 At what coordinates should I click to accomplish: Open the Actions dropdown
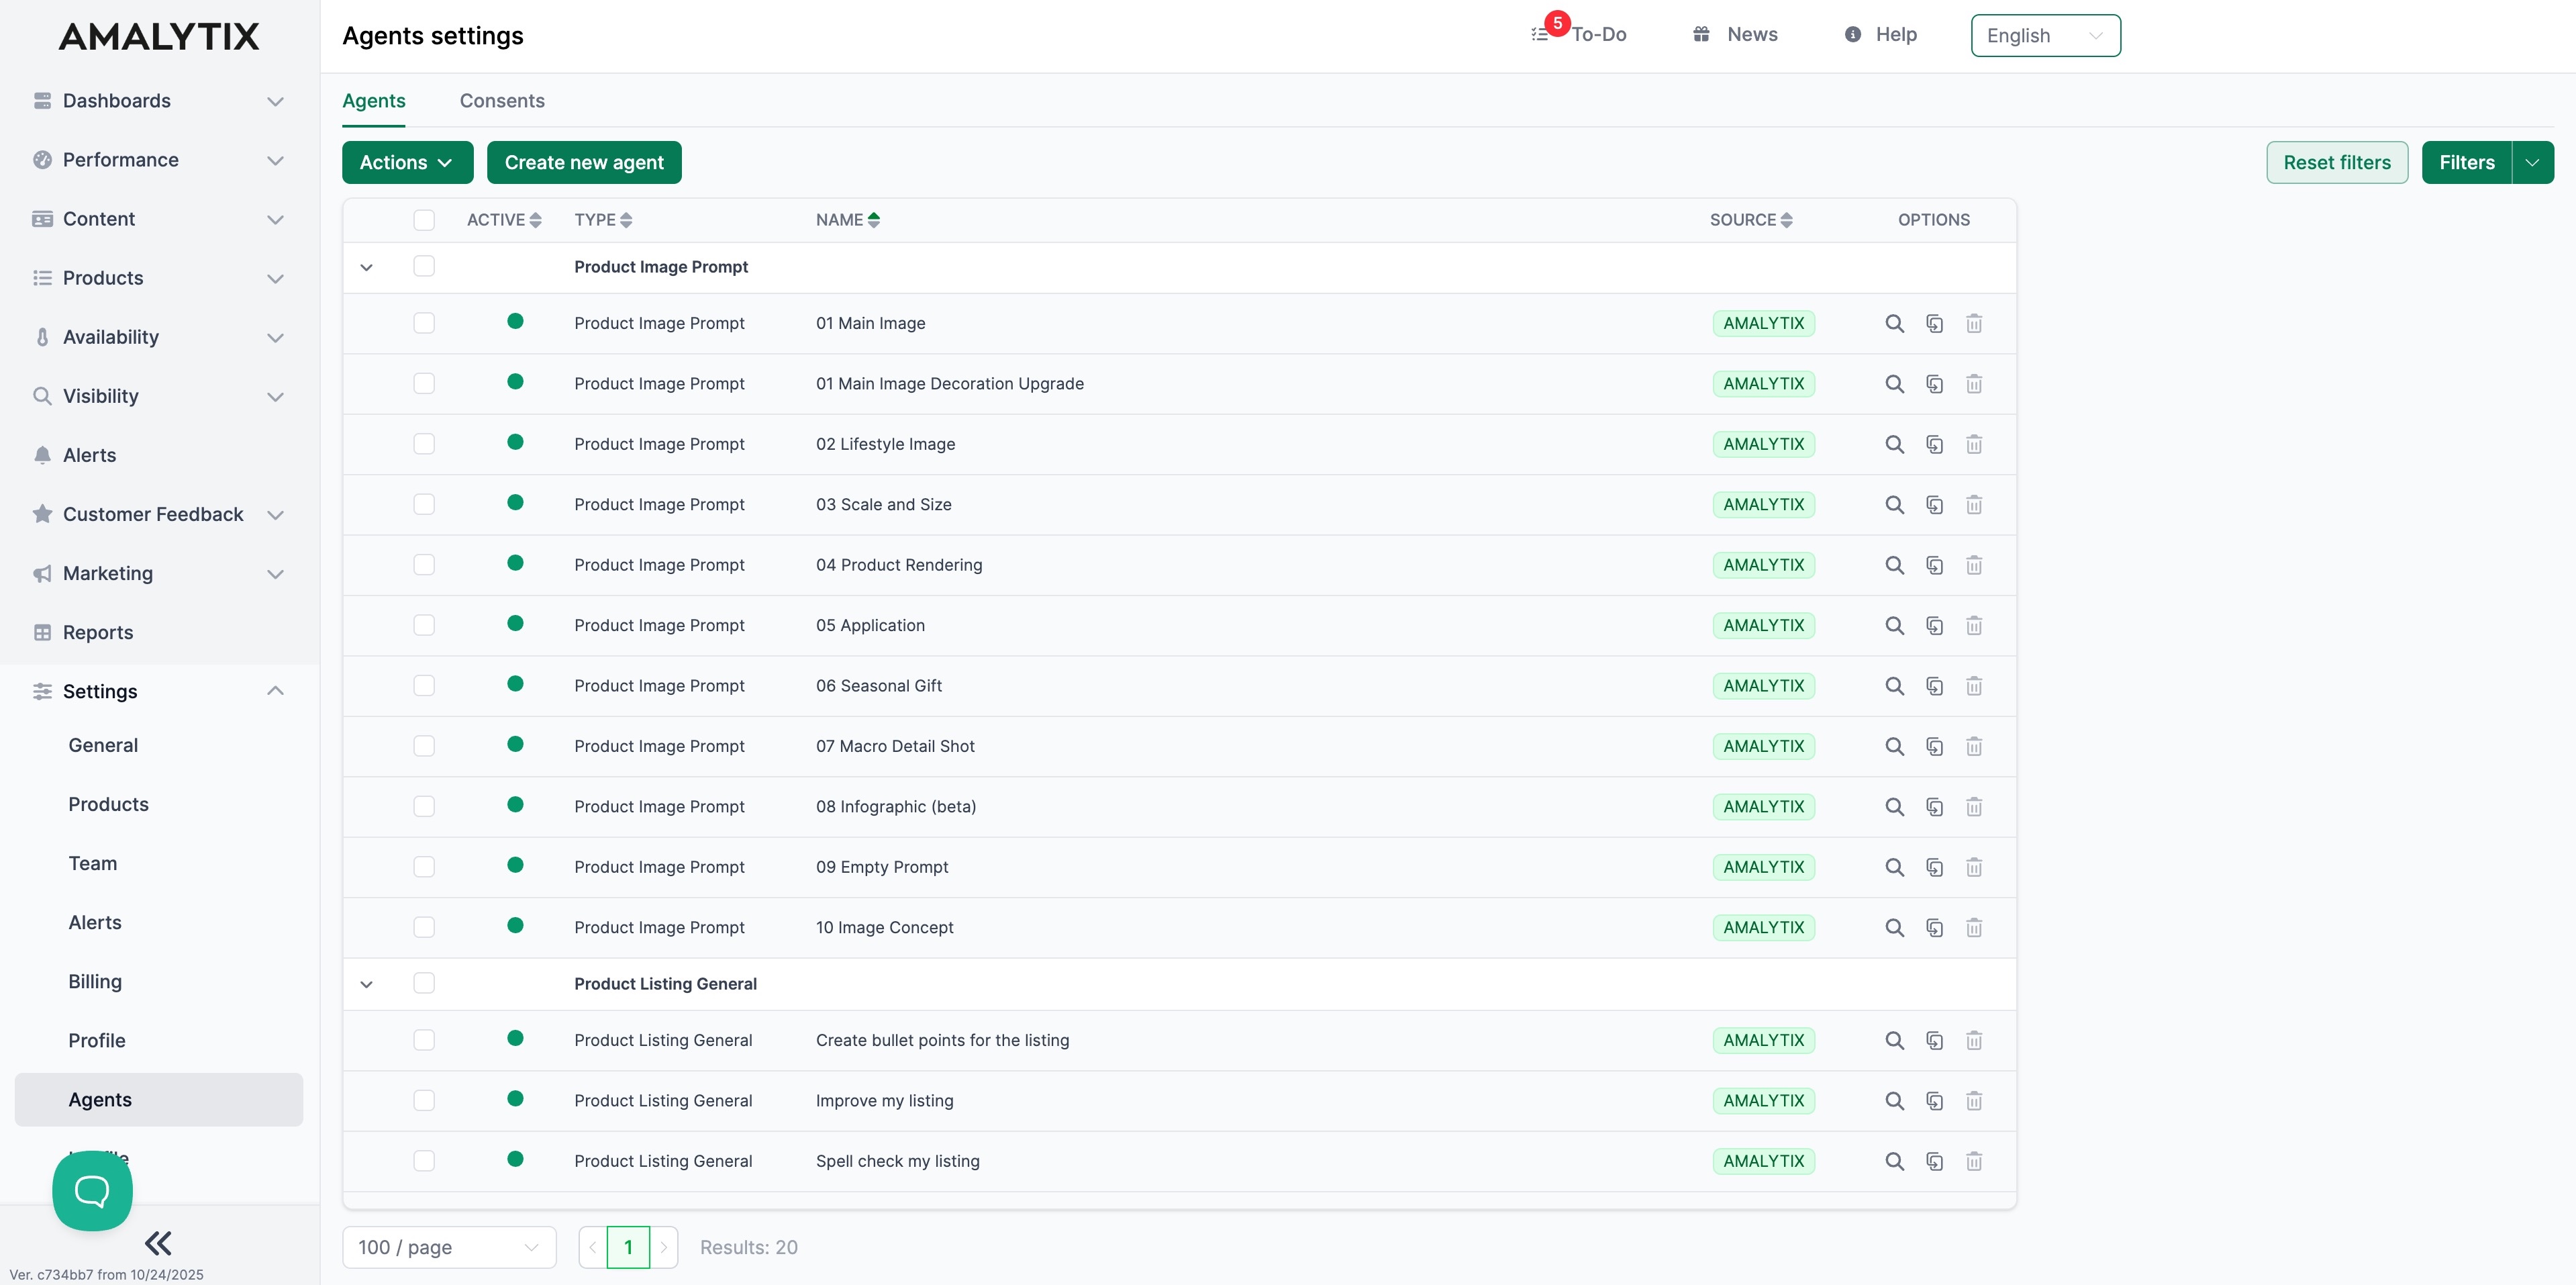click(407, 161)
